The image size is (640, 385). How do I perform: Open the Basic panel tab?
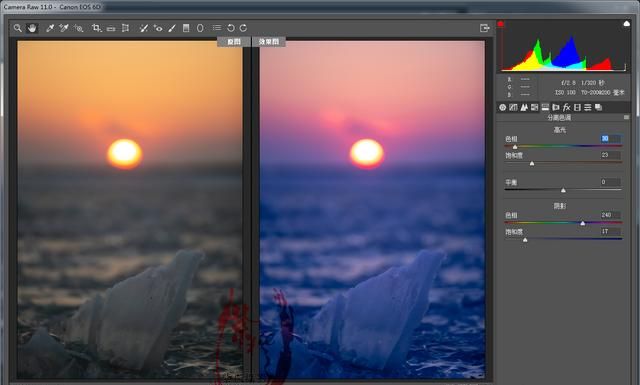point(502,107)
